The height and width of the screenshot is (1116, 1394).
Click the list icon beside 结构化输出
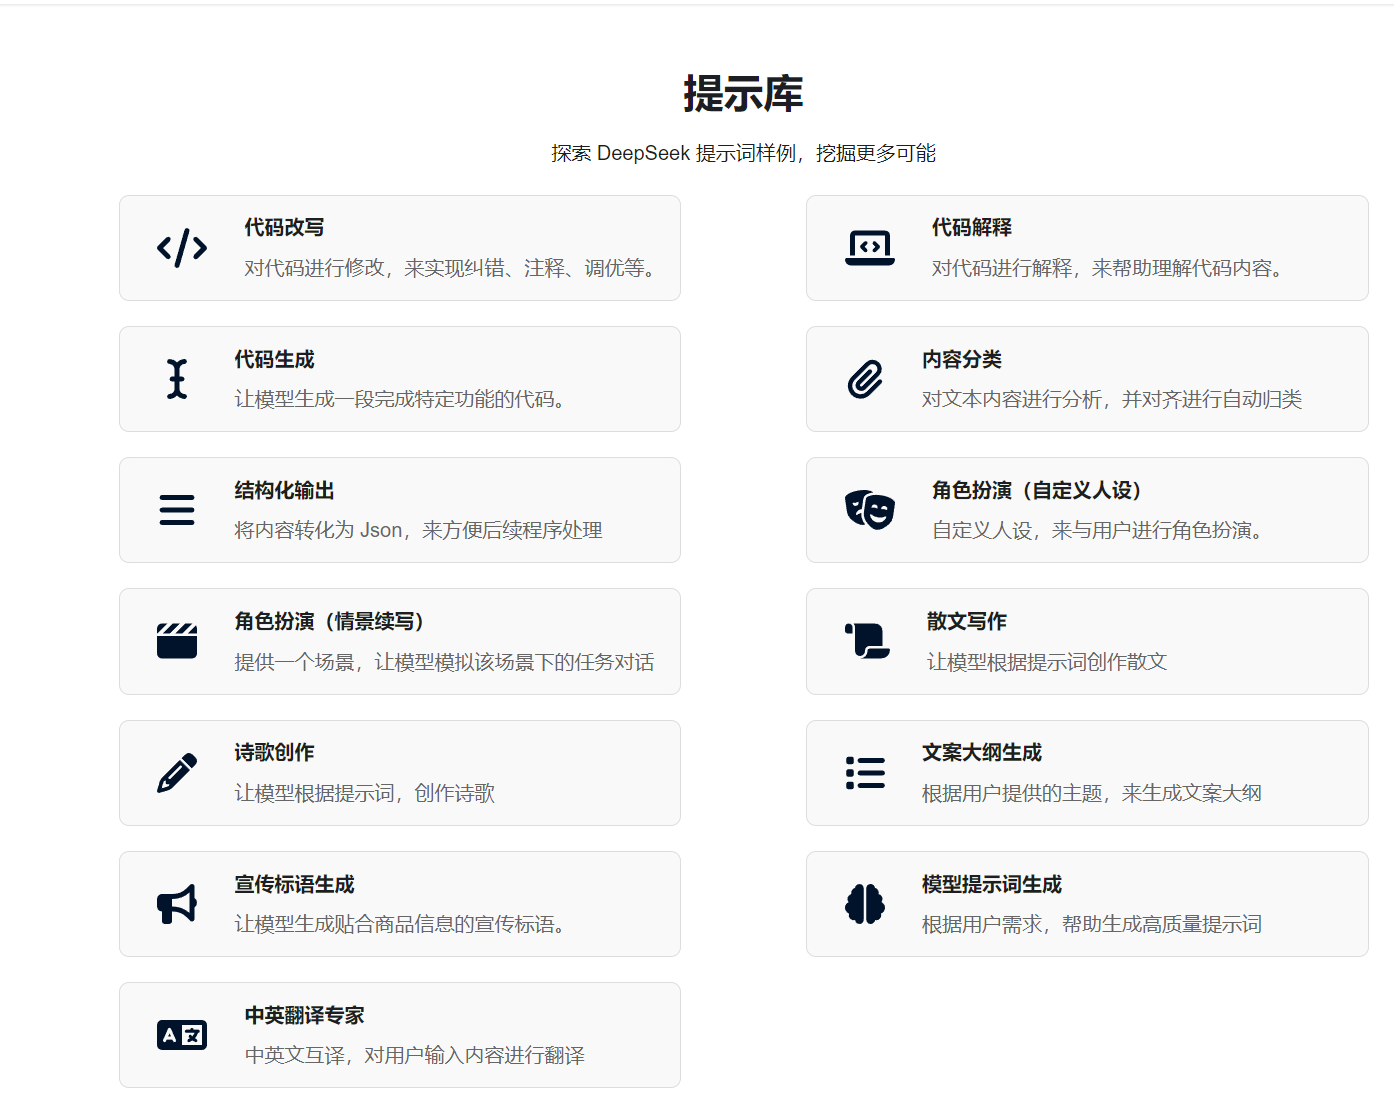(x=177, y=510)
